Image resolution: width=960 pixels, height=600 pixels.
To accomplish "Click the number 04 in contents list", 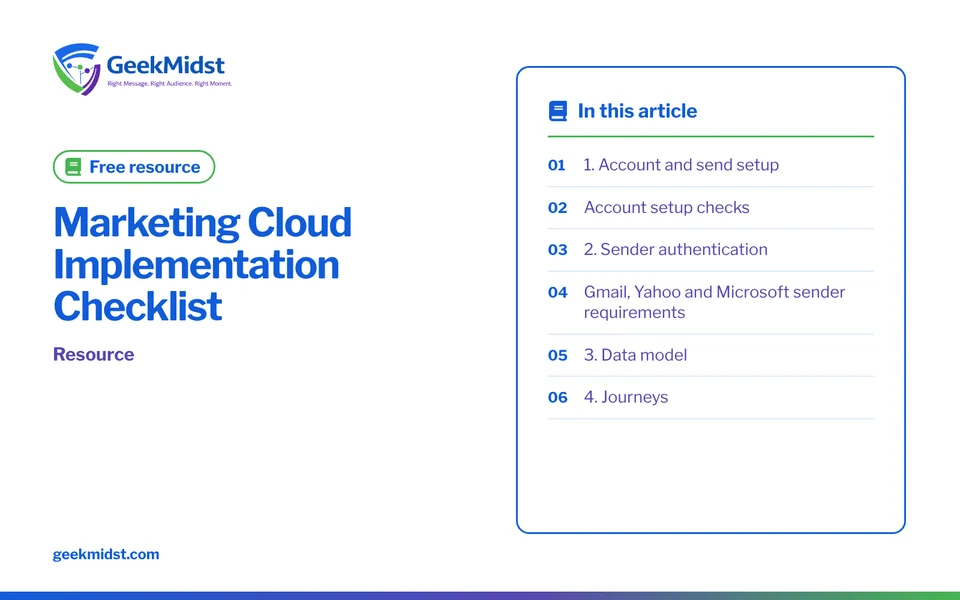I will (x=558, y=292).
